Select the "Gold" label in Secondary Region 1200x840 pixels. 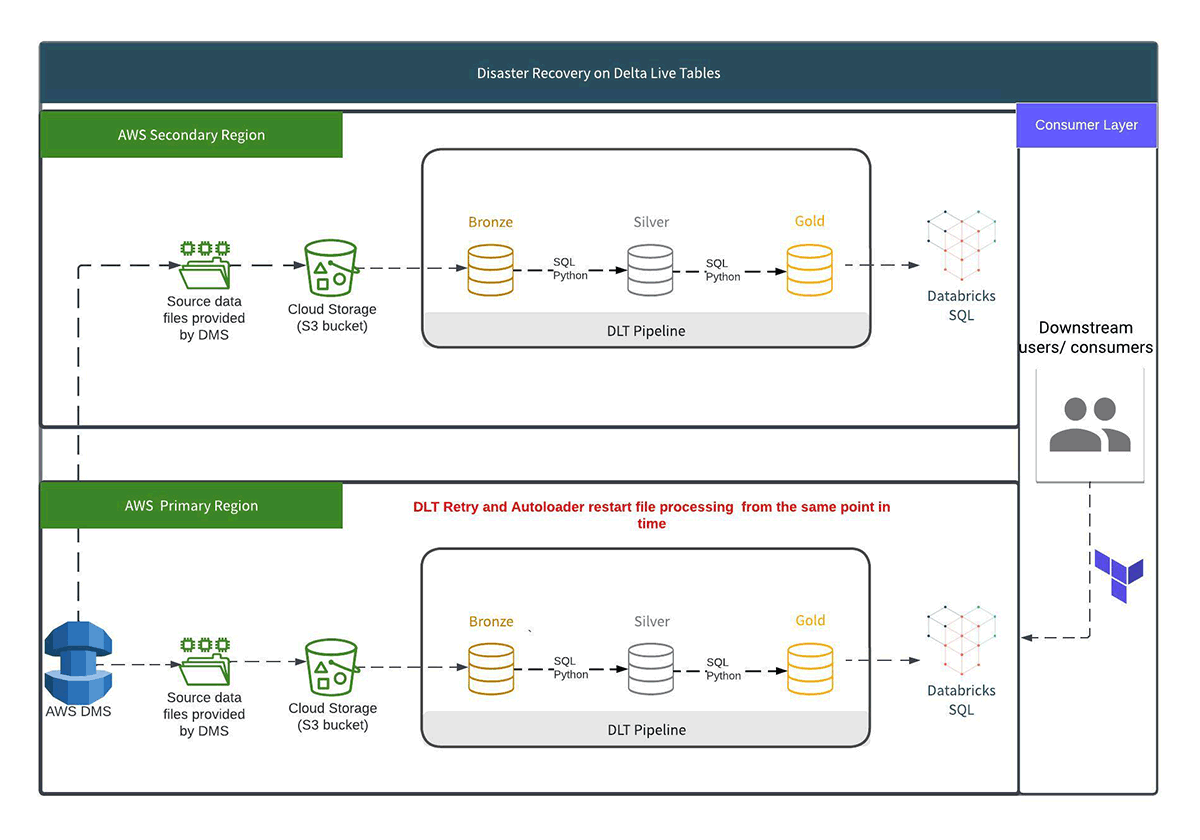[x=810, y=221]
